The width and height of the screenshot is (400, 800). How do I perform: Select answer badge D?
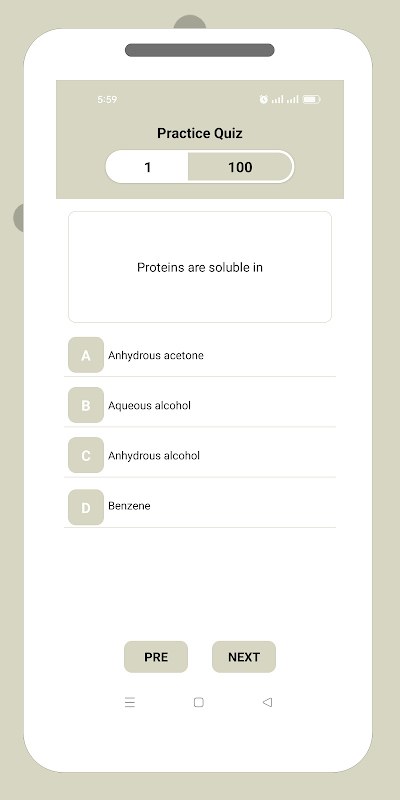coord(86,507)
